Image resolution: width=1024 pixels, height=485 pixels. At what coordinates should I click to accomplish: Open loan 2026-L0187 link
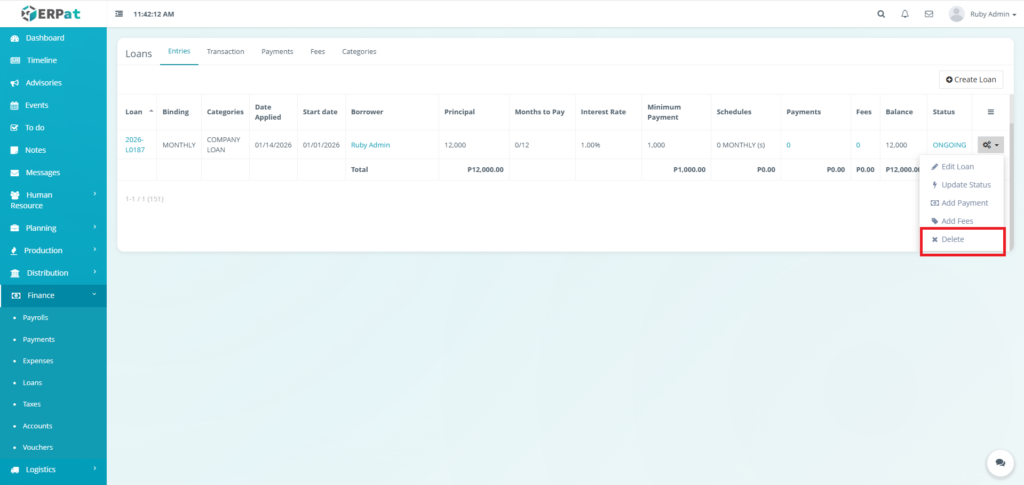point(134,145)
